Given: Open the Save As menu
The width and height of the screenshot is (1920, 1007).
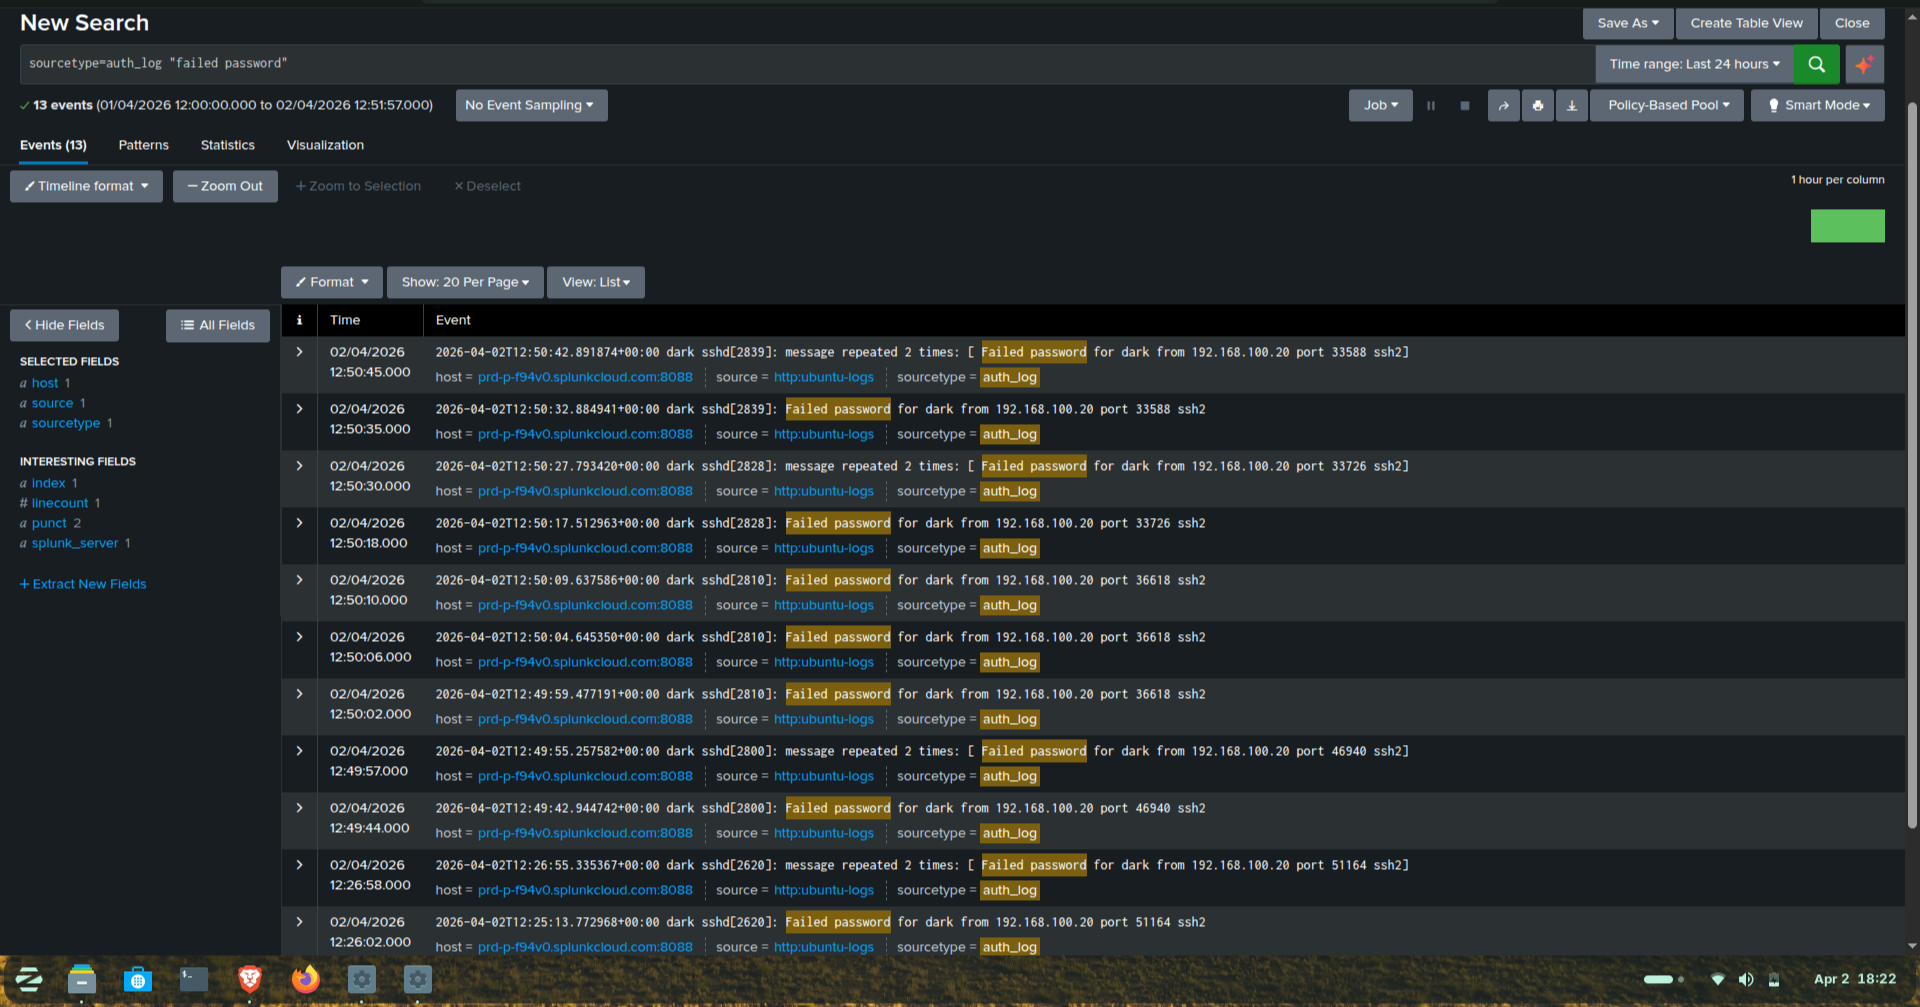Looking at the screenshot, I should [x=1628, y=23].
